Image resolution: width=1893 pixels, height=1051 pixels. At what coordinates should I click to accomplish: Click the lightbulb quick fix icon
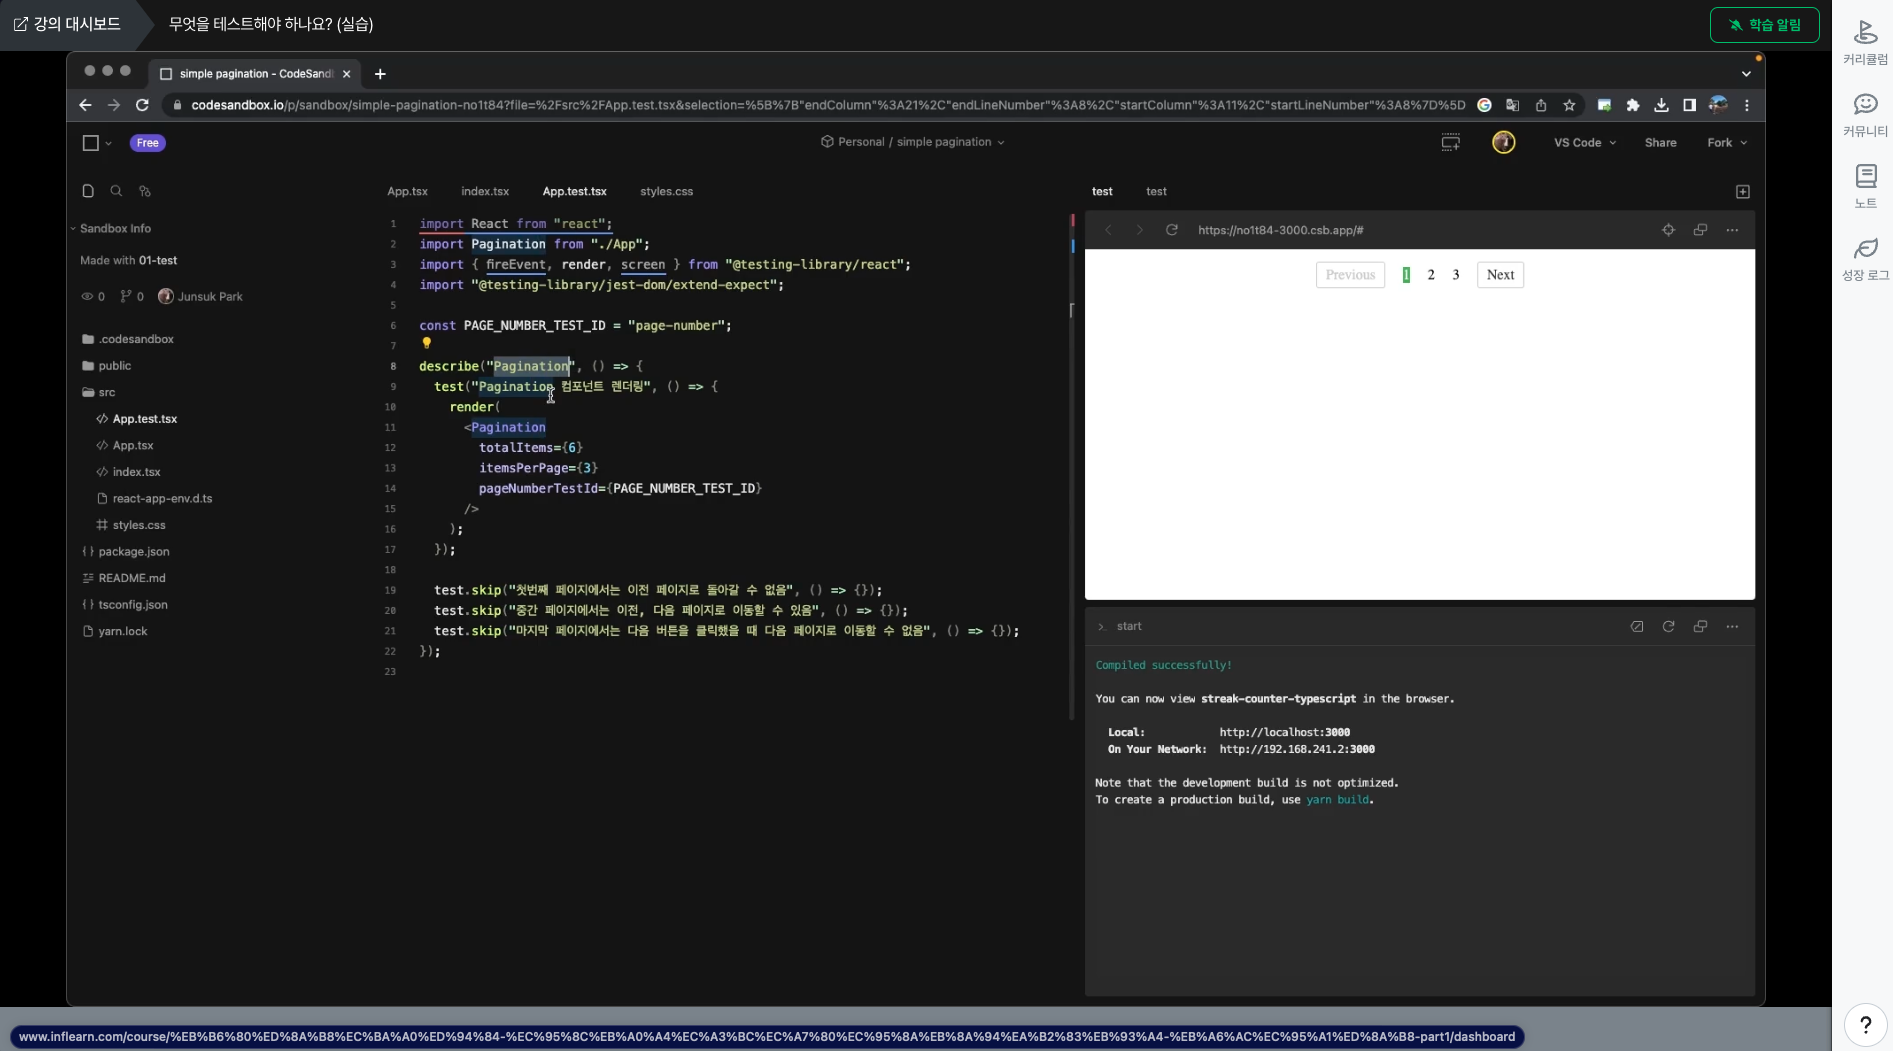pos(427,343)
